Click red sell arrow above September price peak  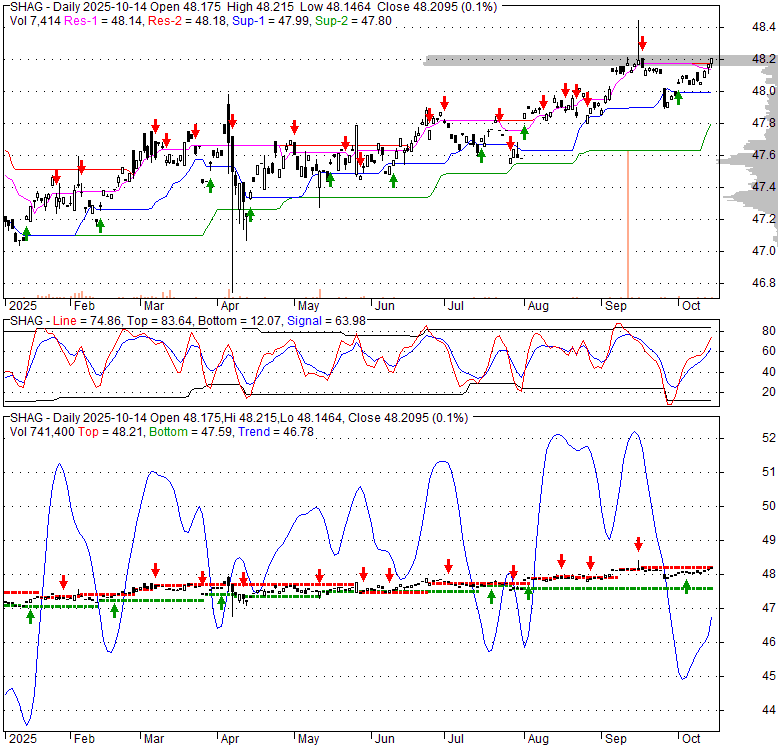point(641,44)
